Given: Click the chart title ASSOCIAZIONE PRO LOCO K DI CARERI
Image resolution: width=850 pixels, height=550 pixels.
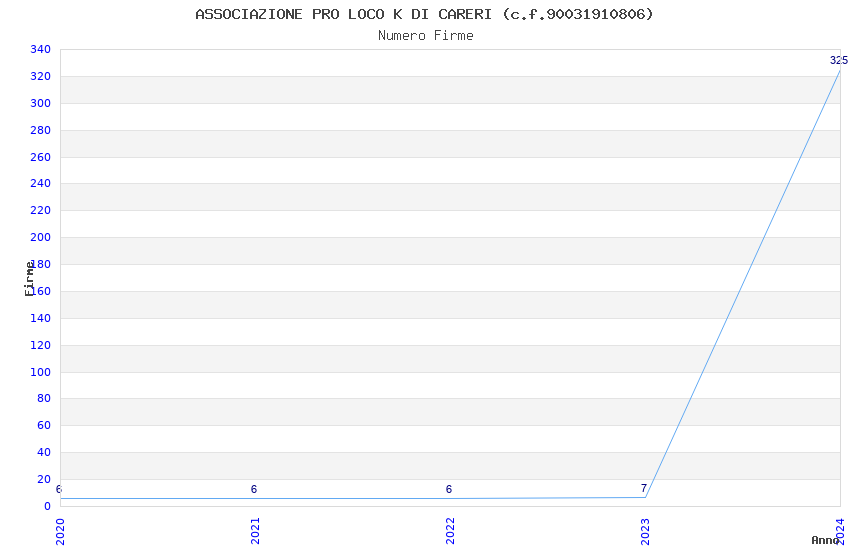Looking at the screenshot, I should [x=424, y=14].
